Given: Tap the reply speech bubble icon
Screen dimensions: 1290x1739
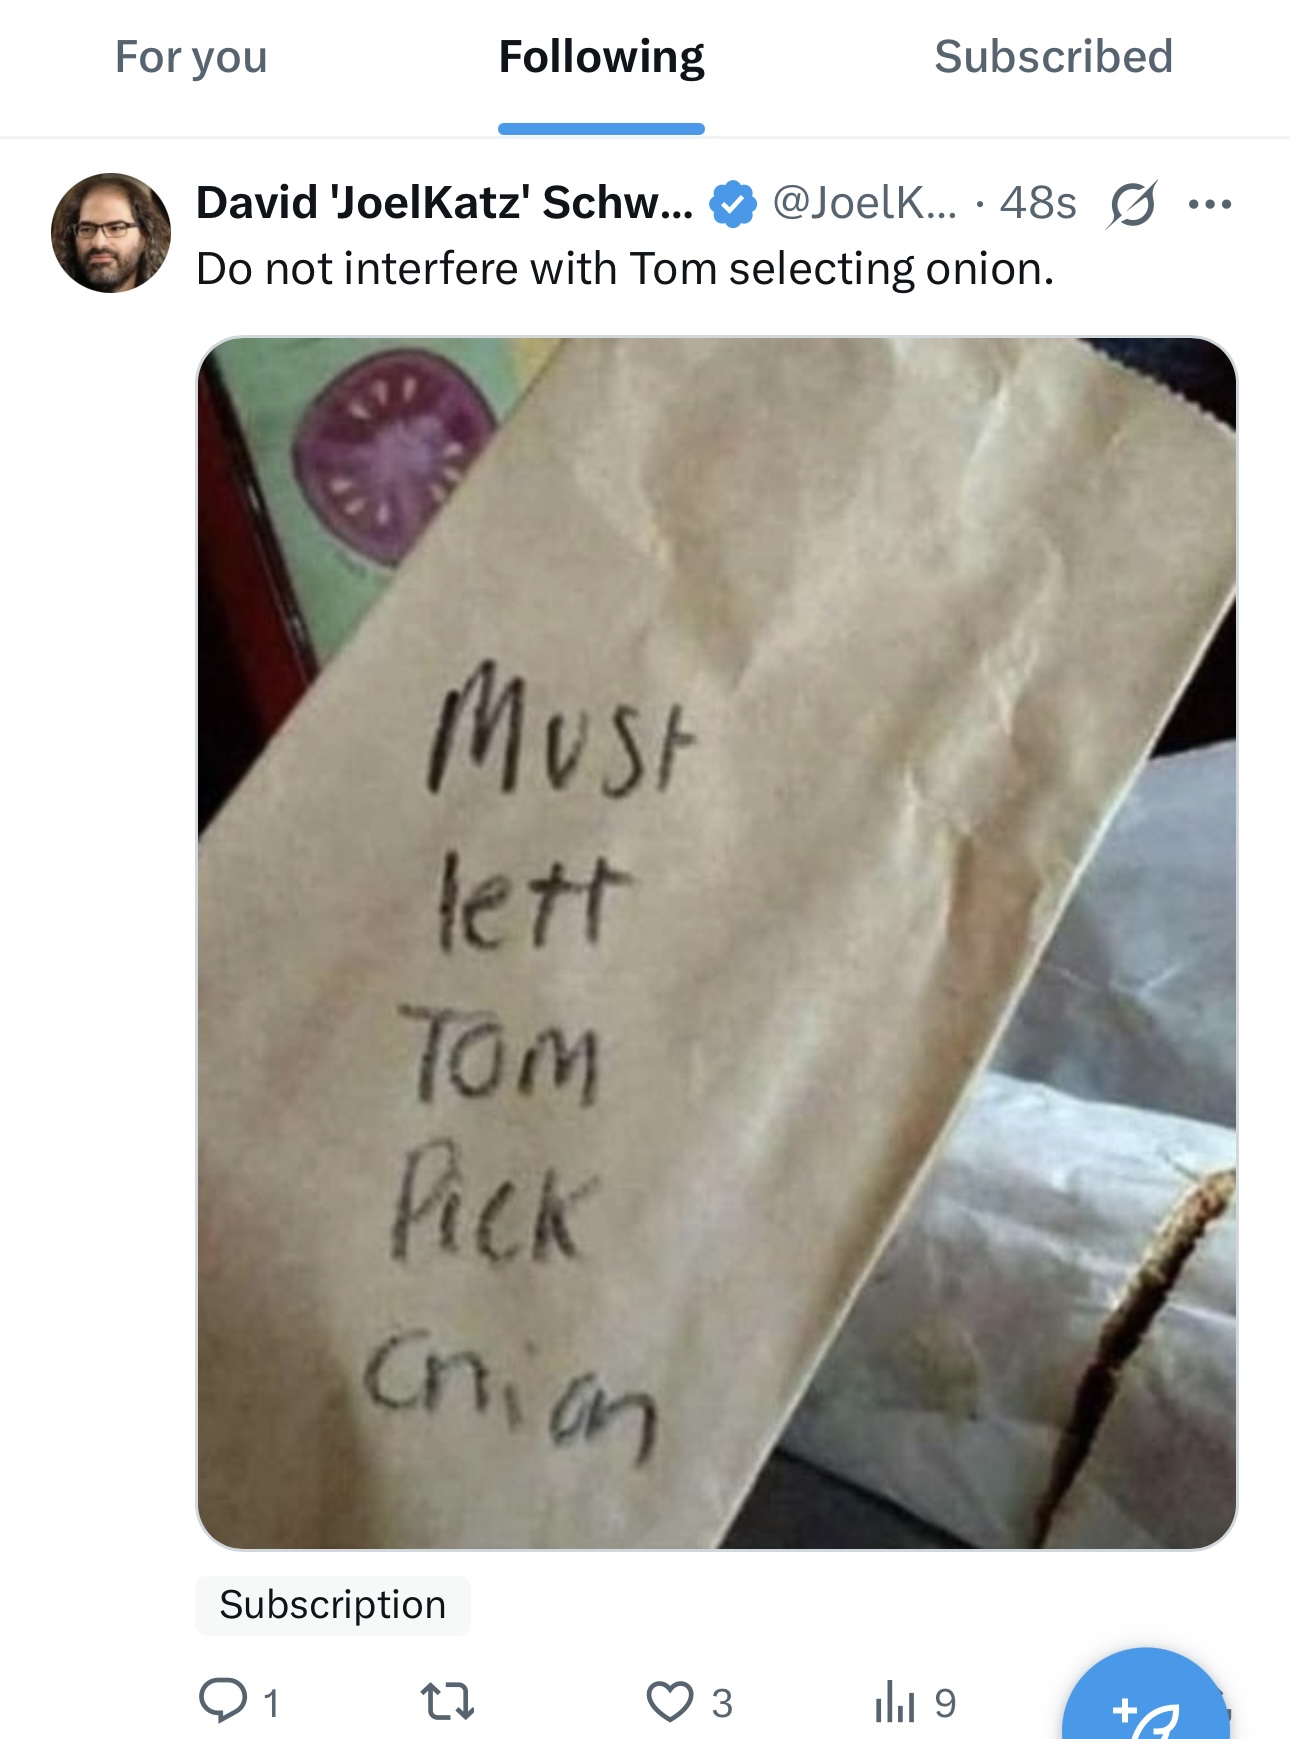Looking at the screenshot, I should [223, 1700].
